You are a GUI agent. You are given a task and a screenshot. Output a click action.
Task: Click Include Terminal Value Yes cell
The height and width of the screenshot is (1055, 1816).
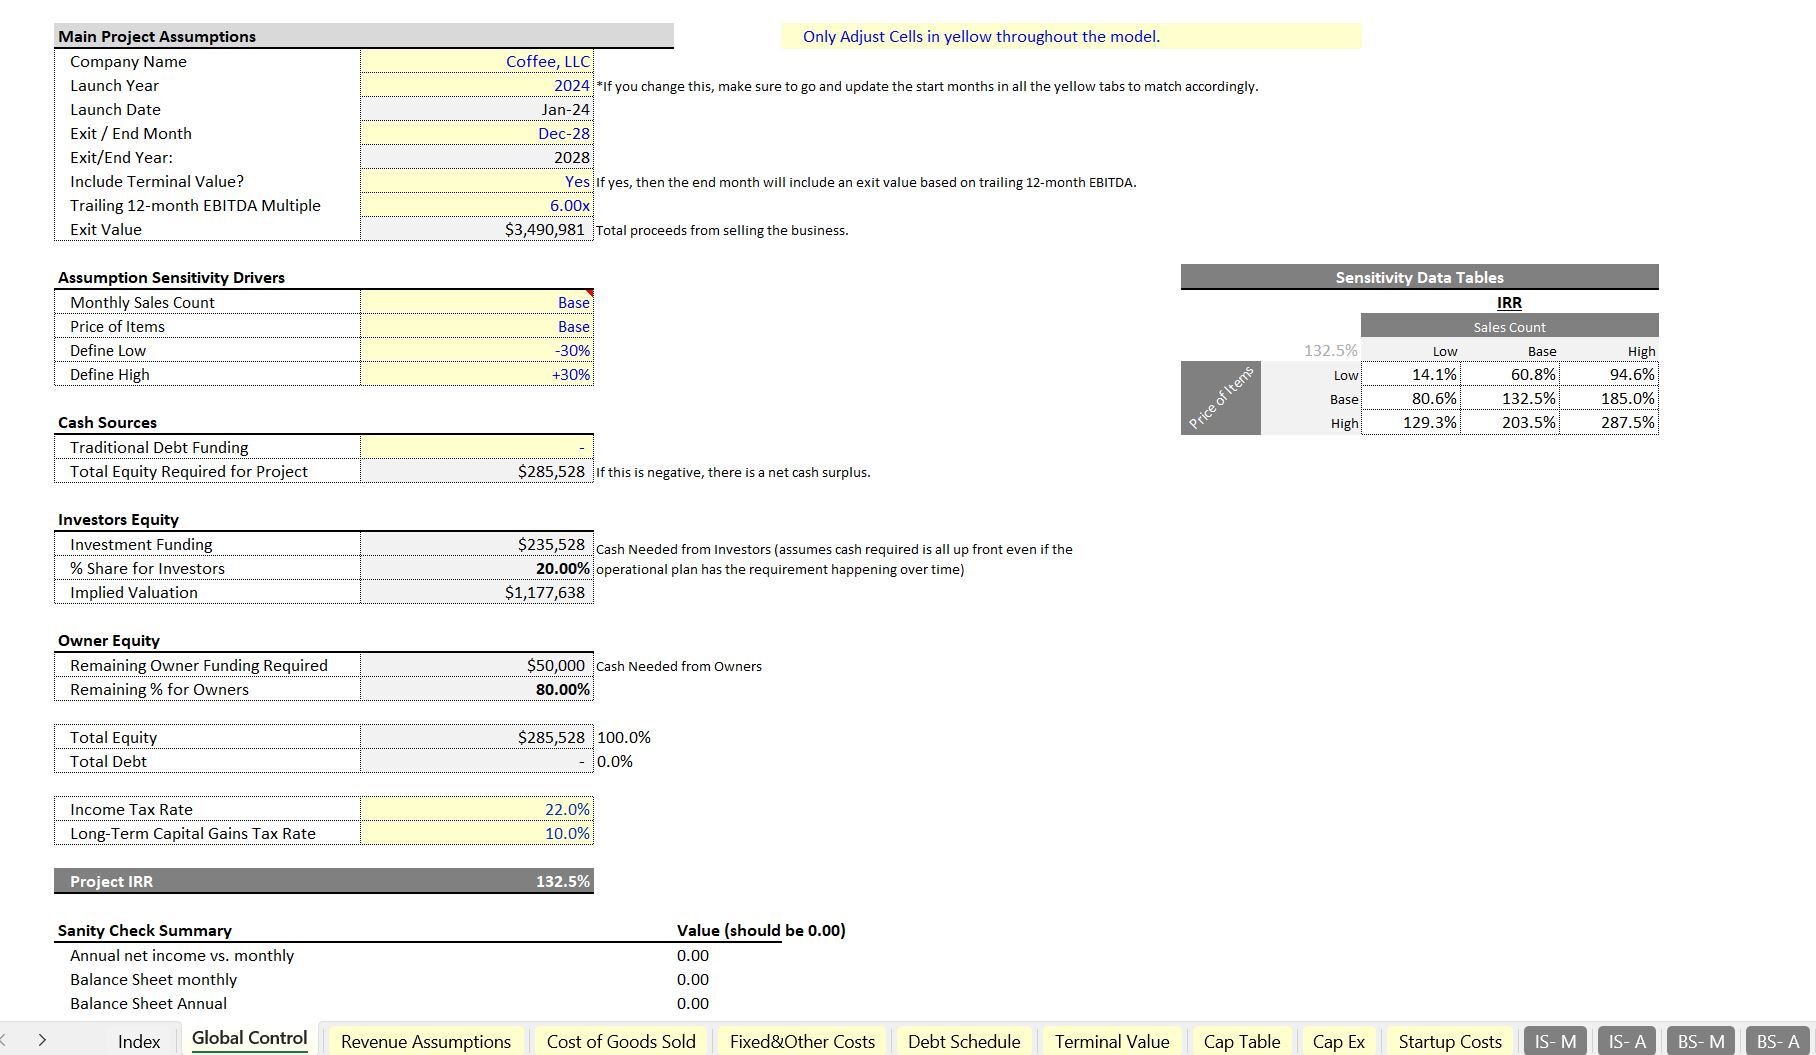click(476, 181)
